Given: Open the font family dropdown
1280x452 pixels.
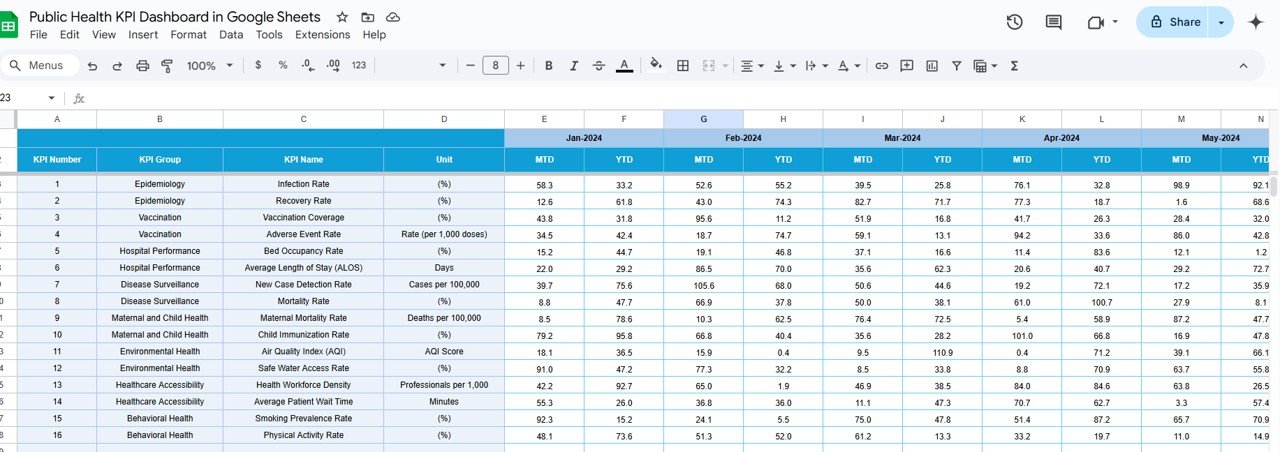Looking at the screenshot, I should 443,65.
